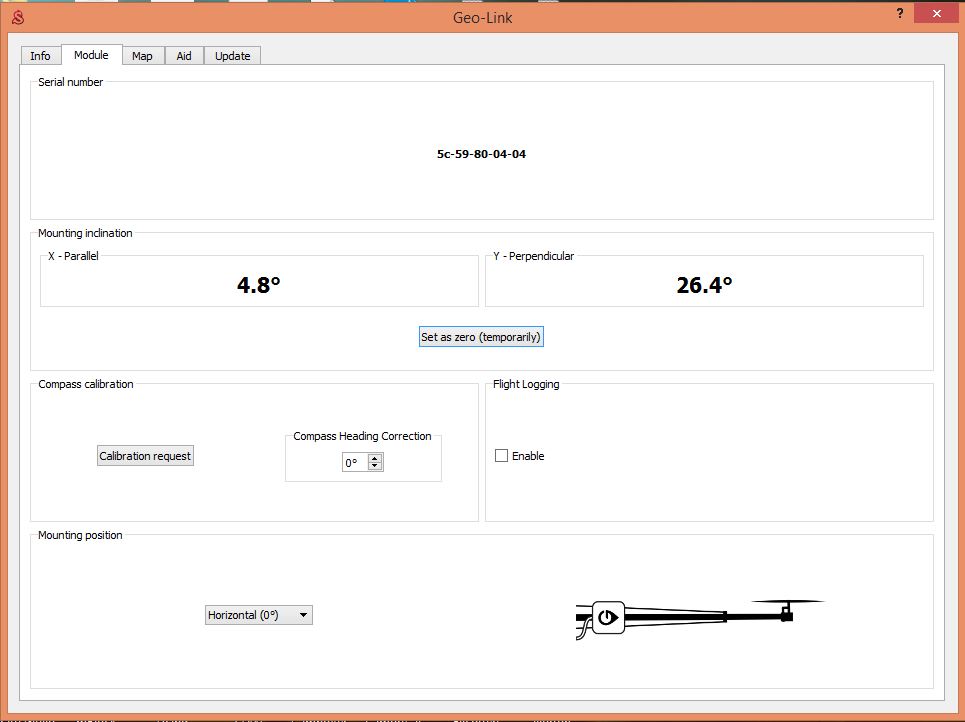Image resolution: width=965 pixels, height=722 pixels.
Task: Open the Map tab
Action: pos(142,56)
